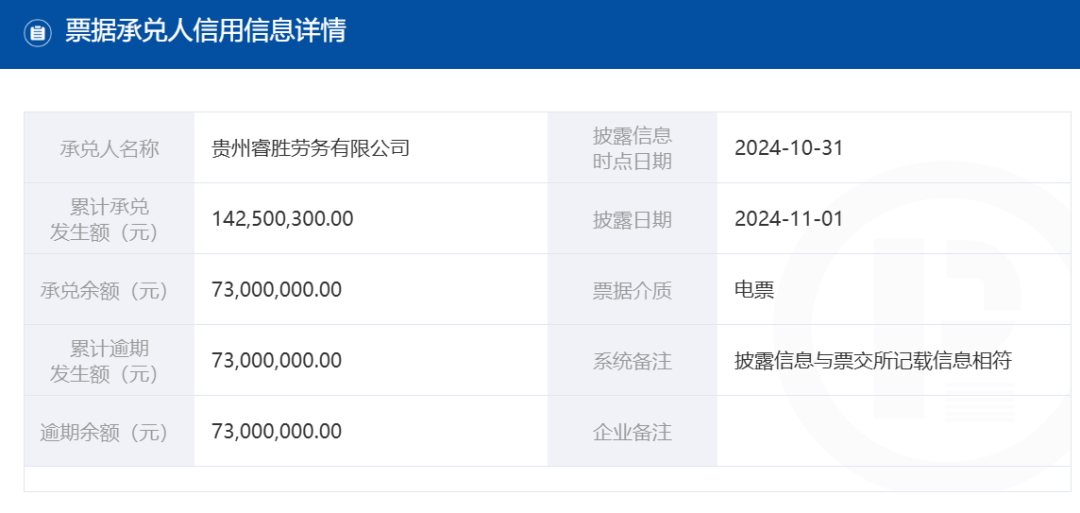This screenshot has height=513, width=1080.
Task: Click the document icon in header
Action: coord(38,33)
